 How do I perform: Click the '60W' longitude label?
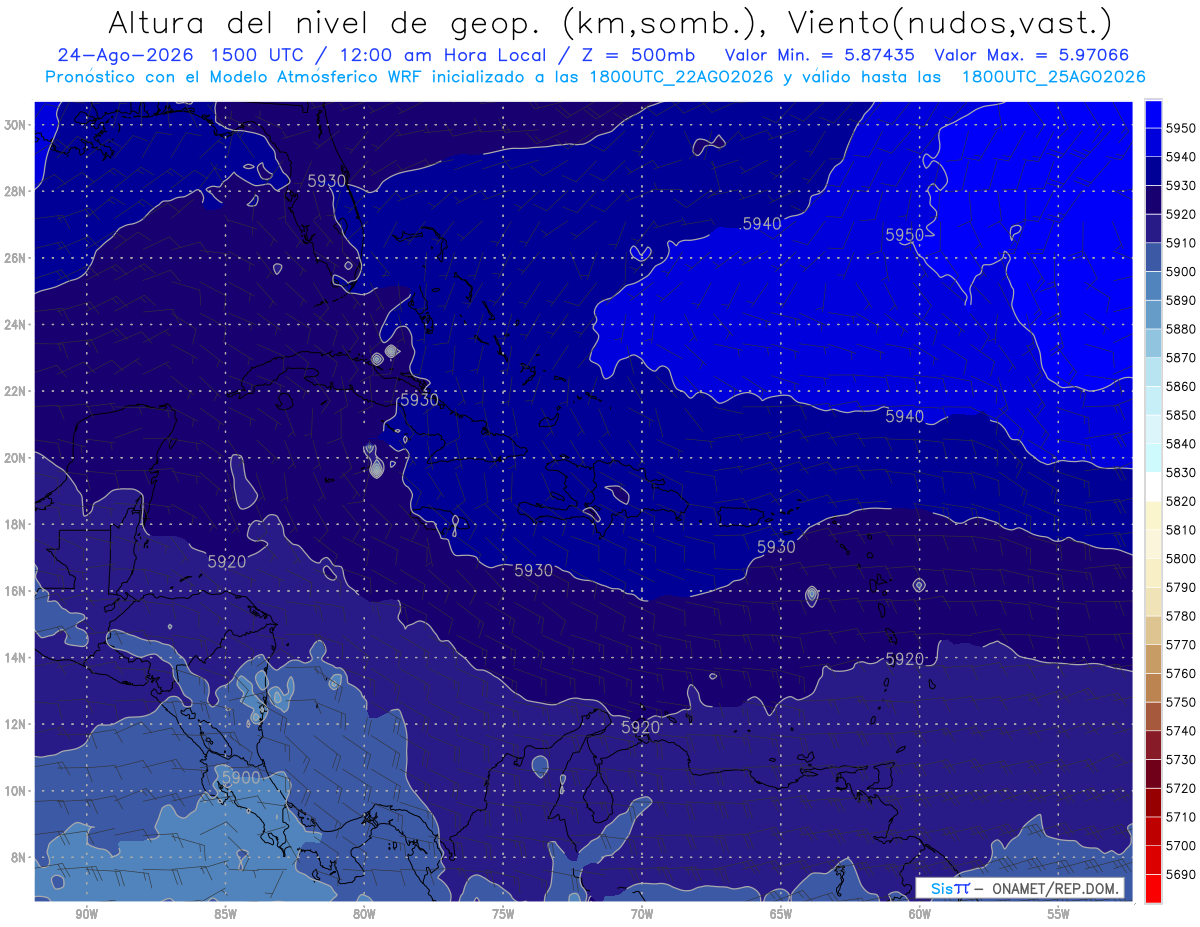coord(920,914)
